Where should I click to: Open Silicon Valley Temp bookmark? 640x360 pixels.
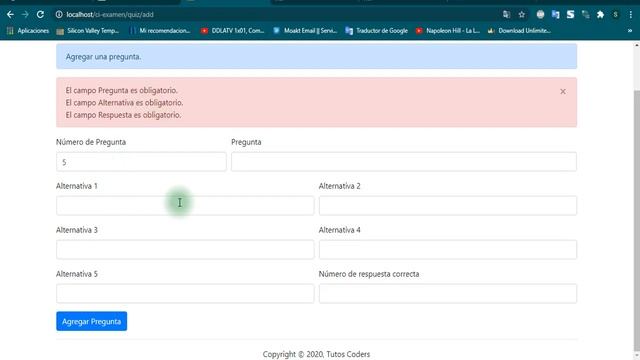[x=88, y=31]
